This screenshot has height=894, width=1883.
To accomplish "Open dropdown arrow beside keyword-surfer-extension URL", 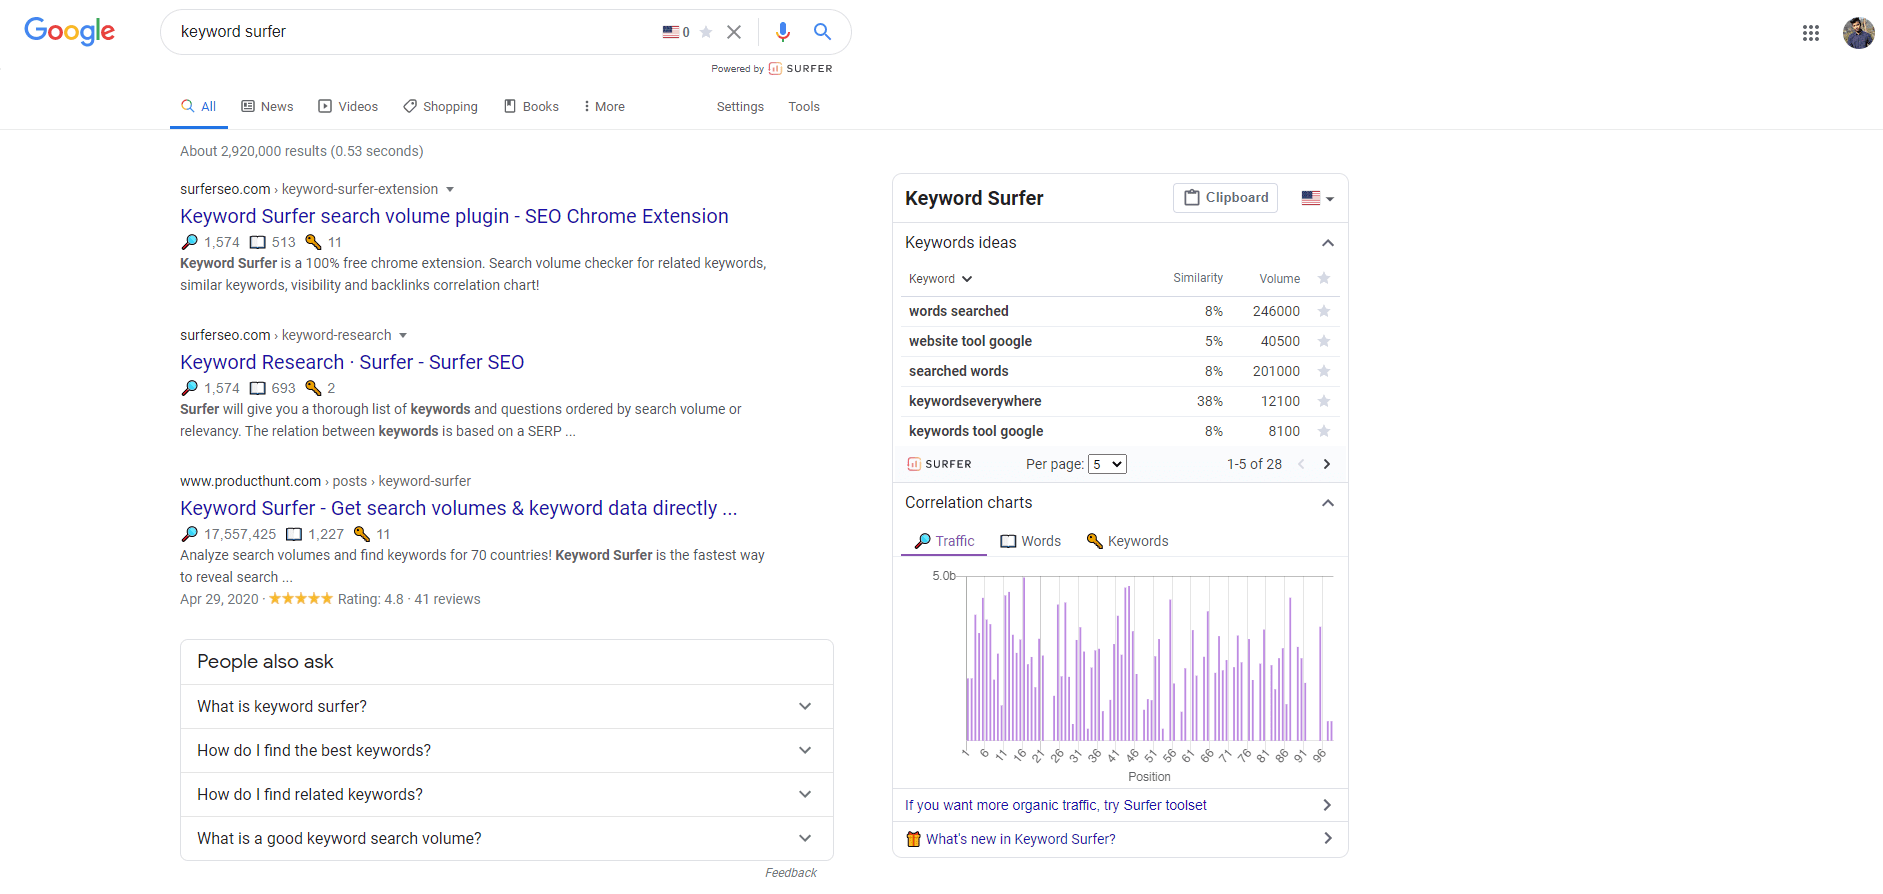I will click(450, 189).
